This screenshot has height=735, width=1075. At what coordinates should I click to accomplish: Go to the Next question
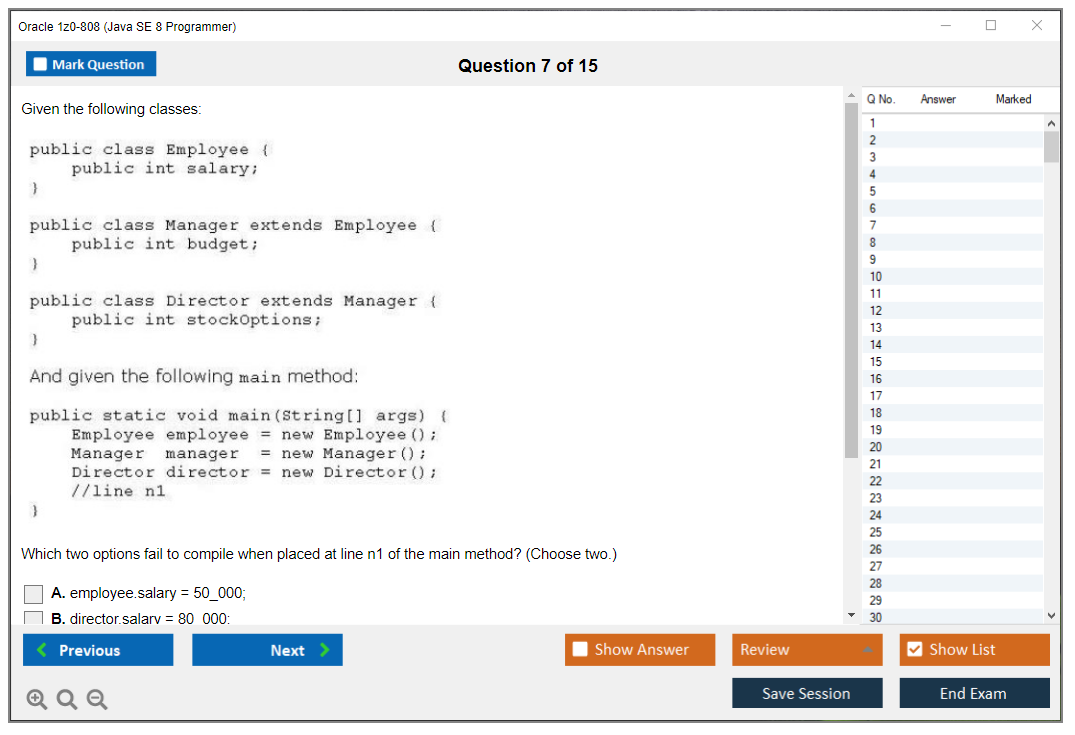pyautogui.click(x=267, y=650)
